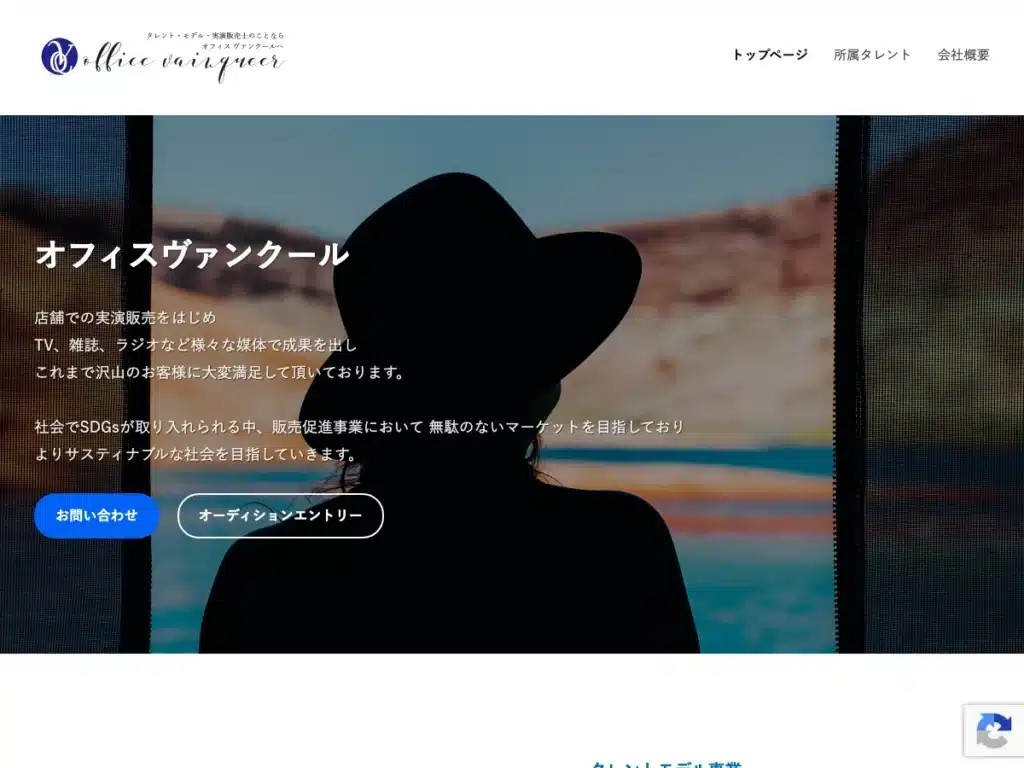
Task: Click the オーディションエントリー button
Action: (280, 515)
